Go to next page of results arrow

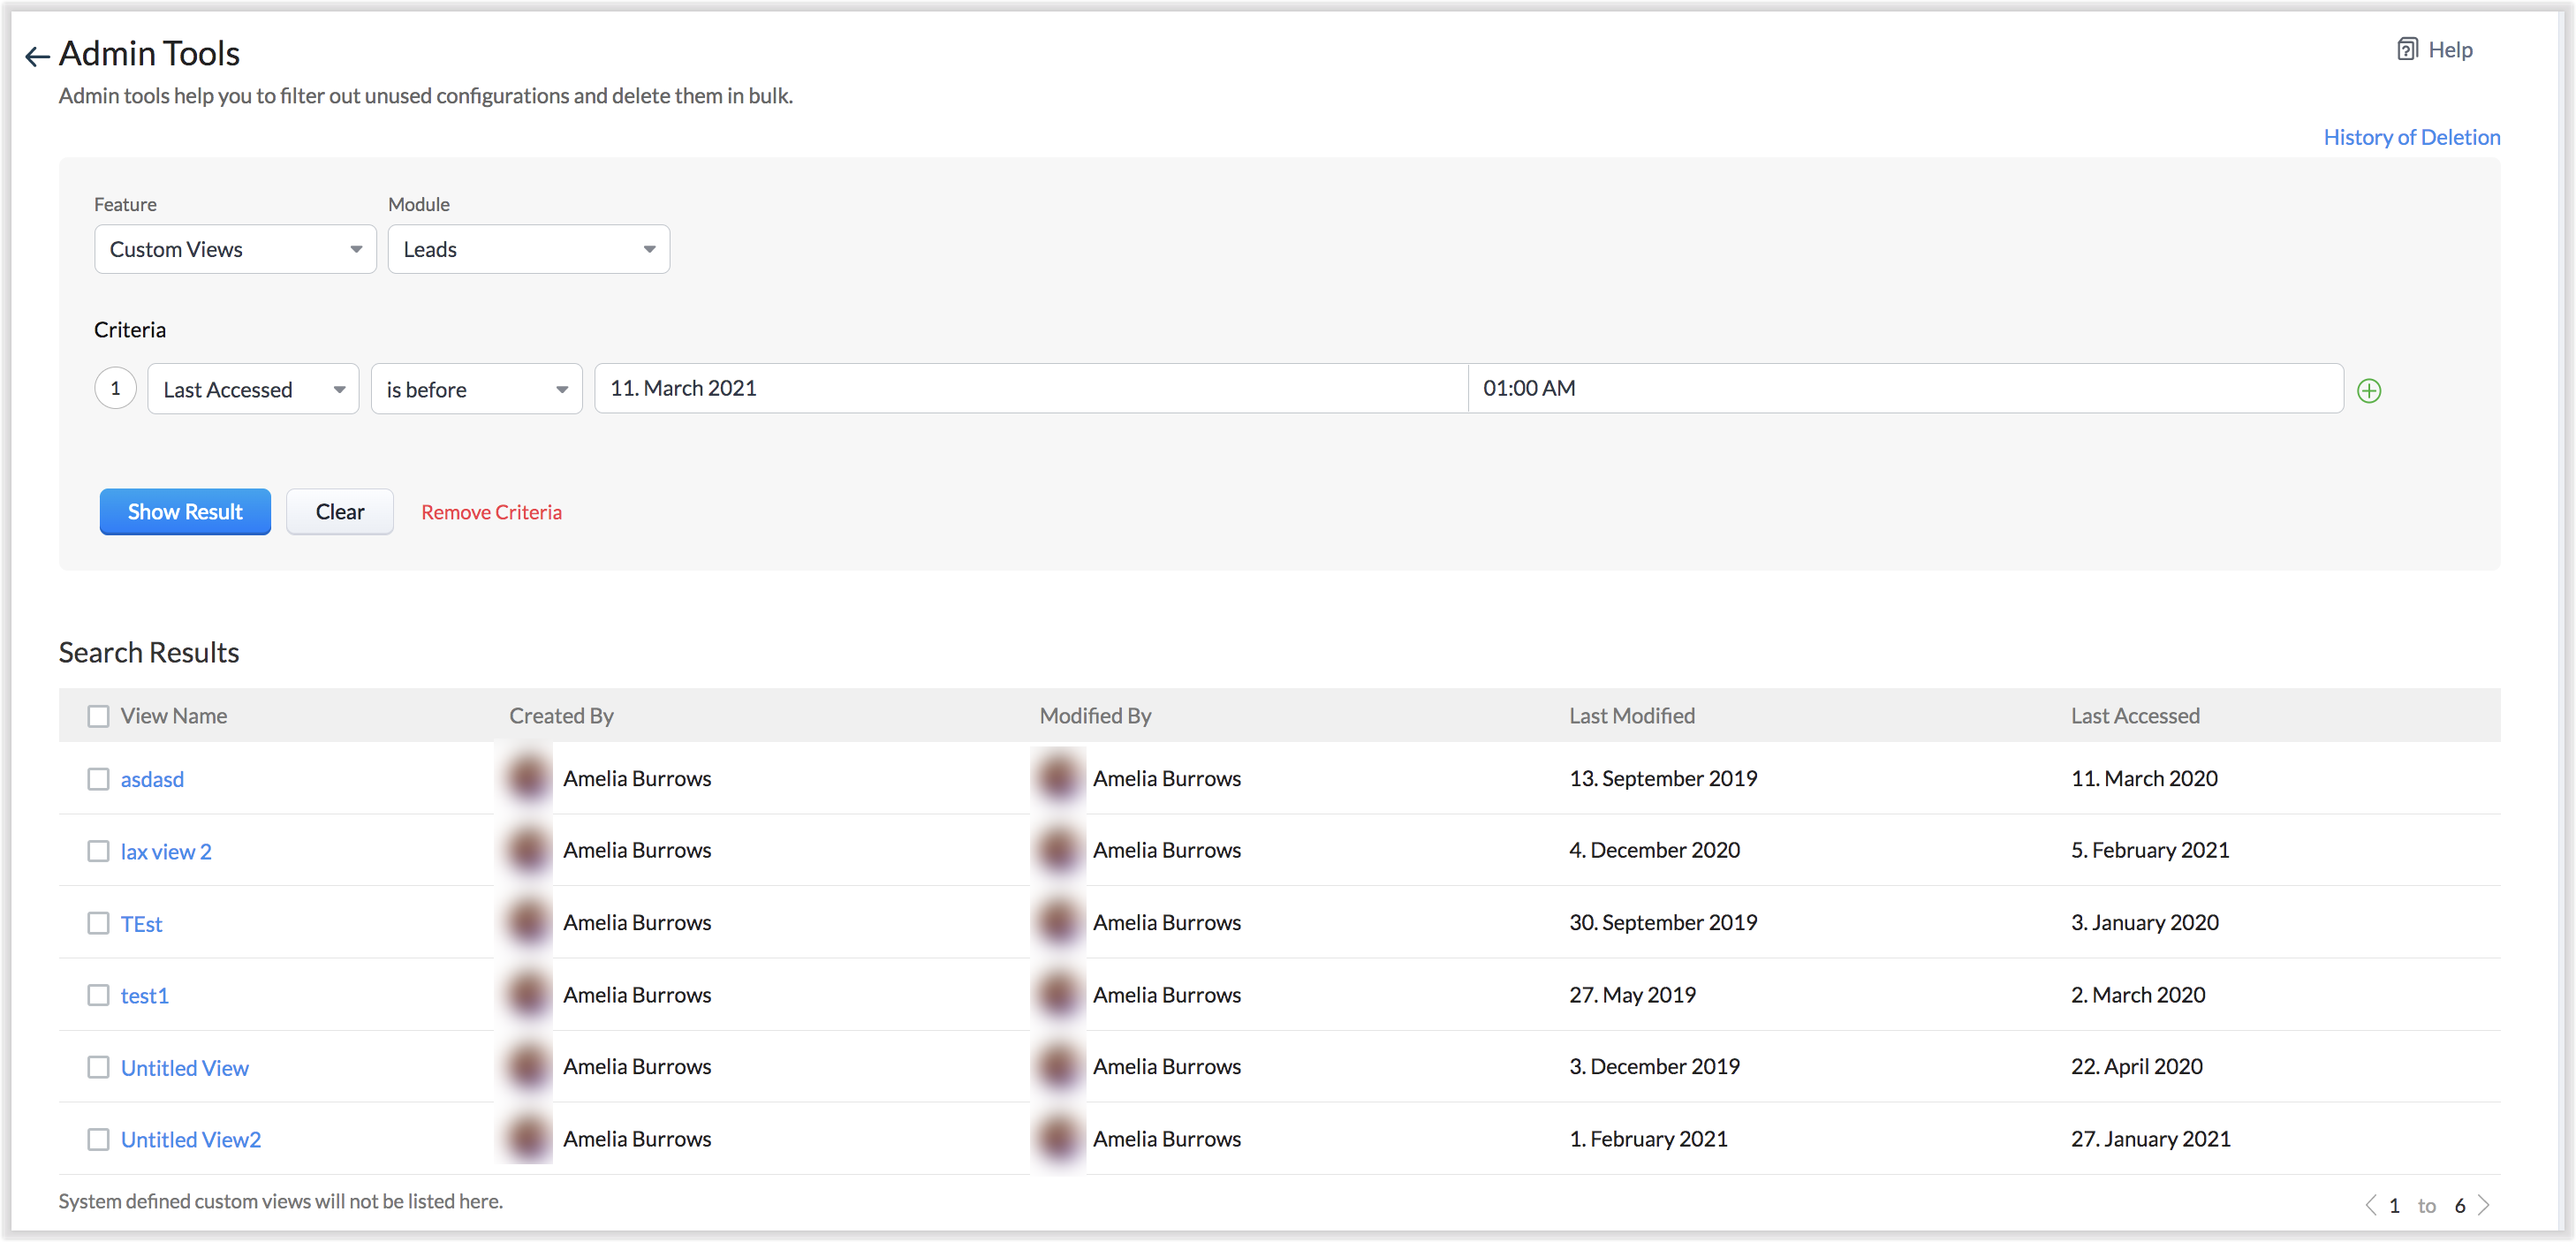click(2484, 1205)
